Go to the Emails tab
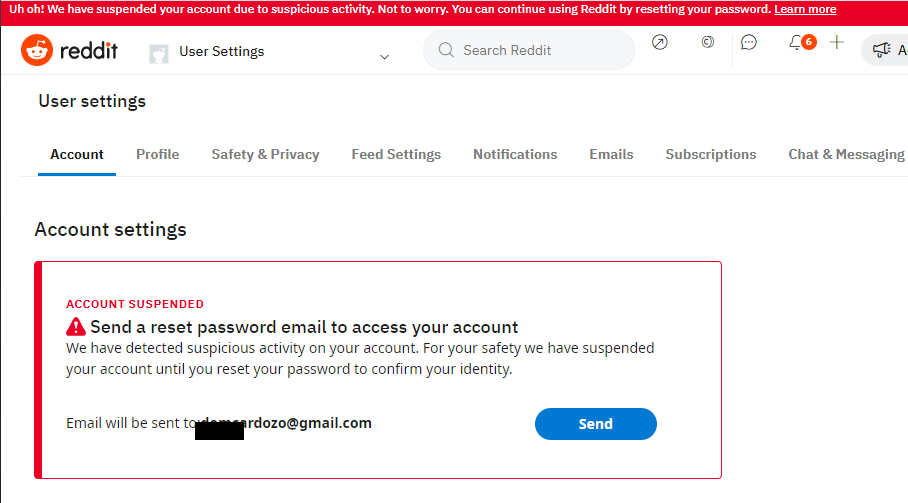This screenshot has height=503, width=908. [x=611, y=155]
